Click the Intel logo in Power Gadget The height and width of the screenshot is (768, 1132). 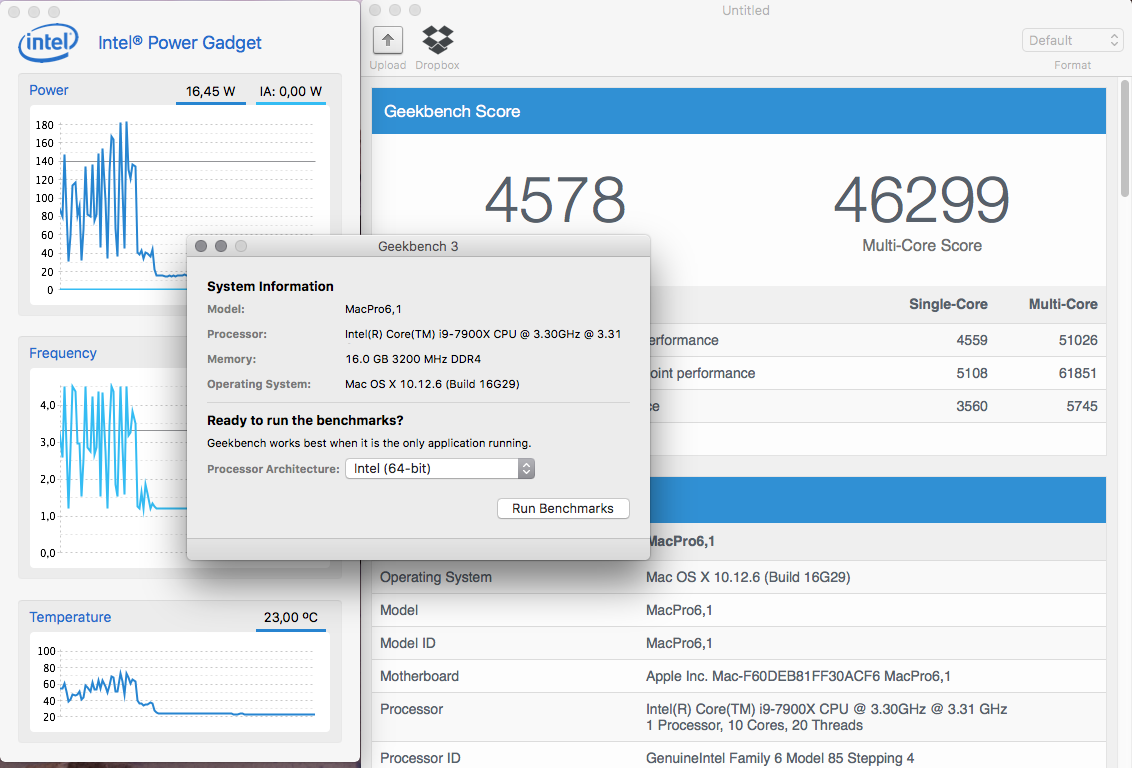click(48, 43)
